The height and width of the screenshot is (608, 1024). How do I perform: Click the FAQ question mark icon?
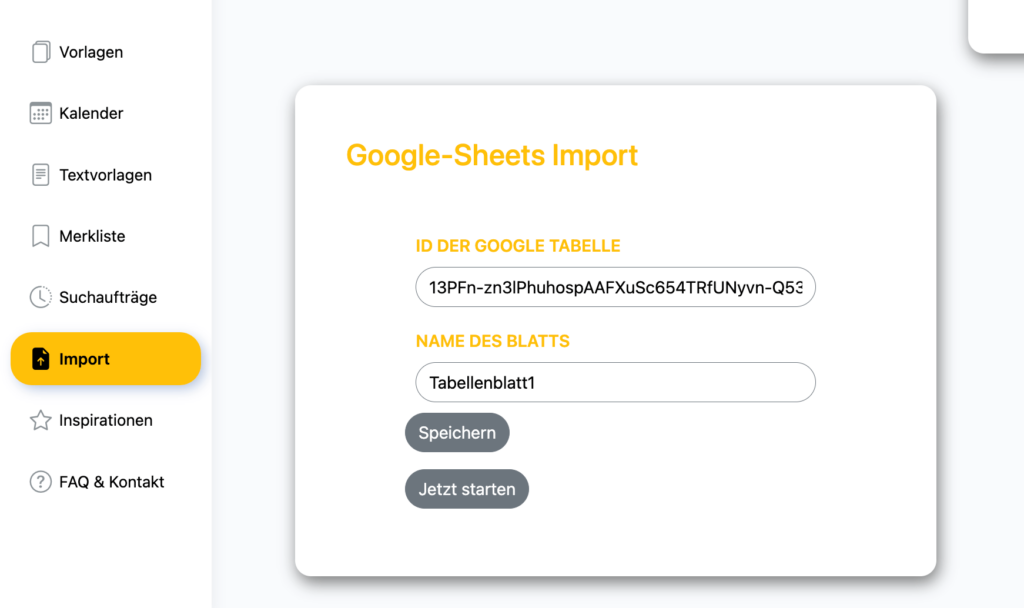40,481
